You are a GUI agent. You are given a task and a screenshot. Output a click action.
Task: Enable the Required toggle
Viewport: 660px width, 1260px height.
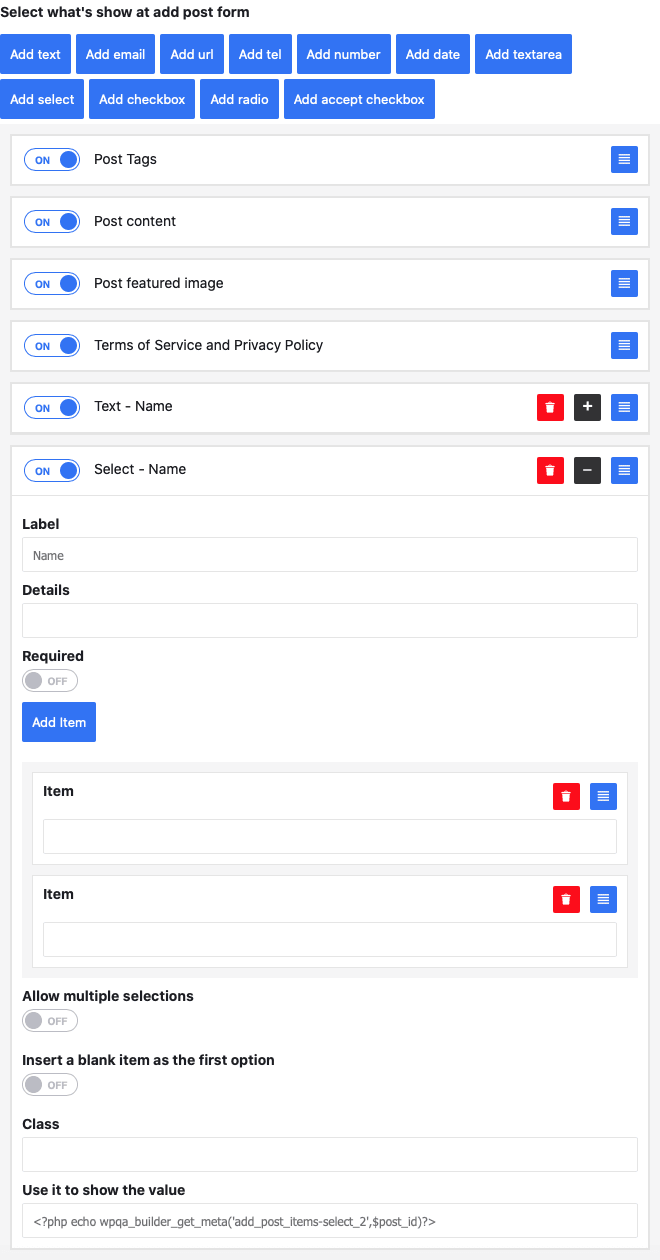click(50, 681)
